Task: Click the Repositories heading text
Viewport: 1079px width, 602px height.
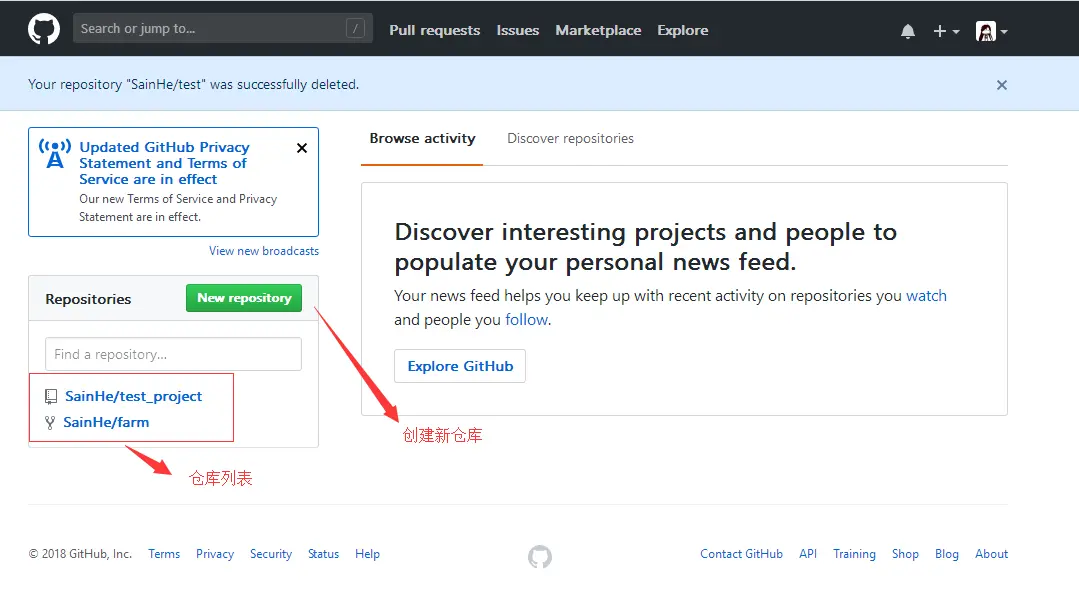Action: click(x=88, y=299)
